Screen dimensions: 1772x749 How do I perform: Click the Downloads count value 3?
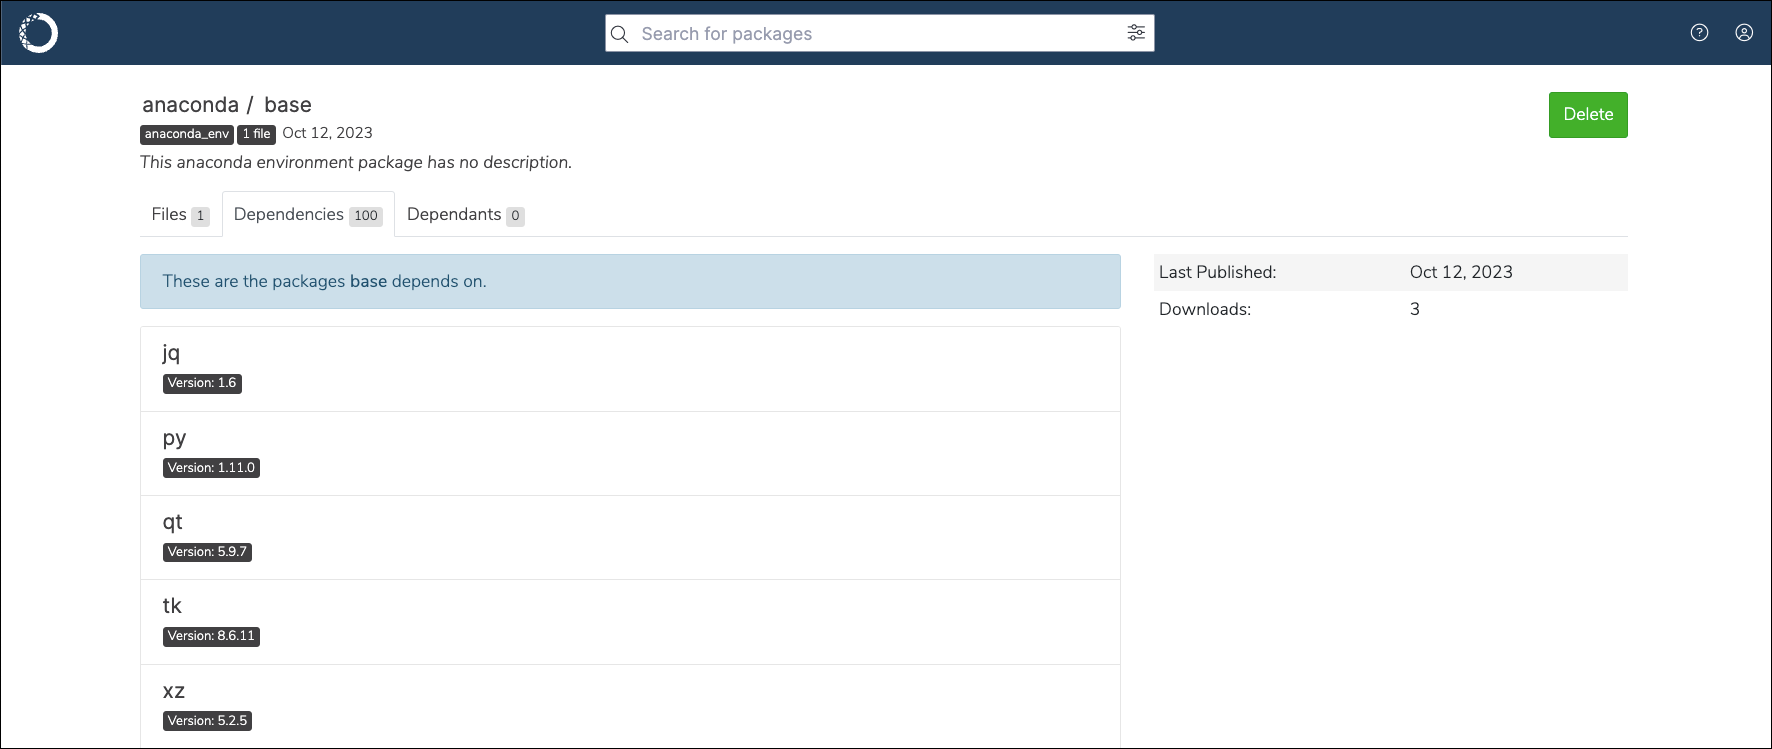click(1415, 309)
